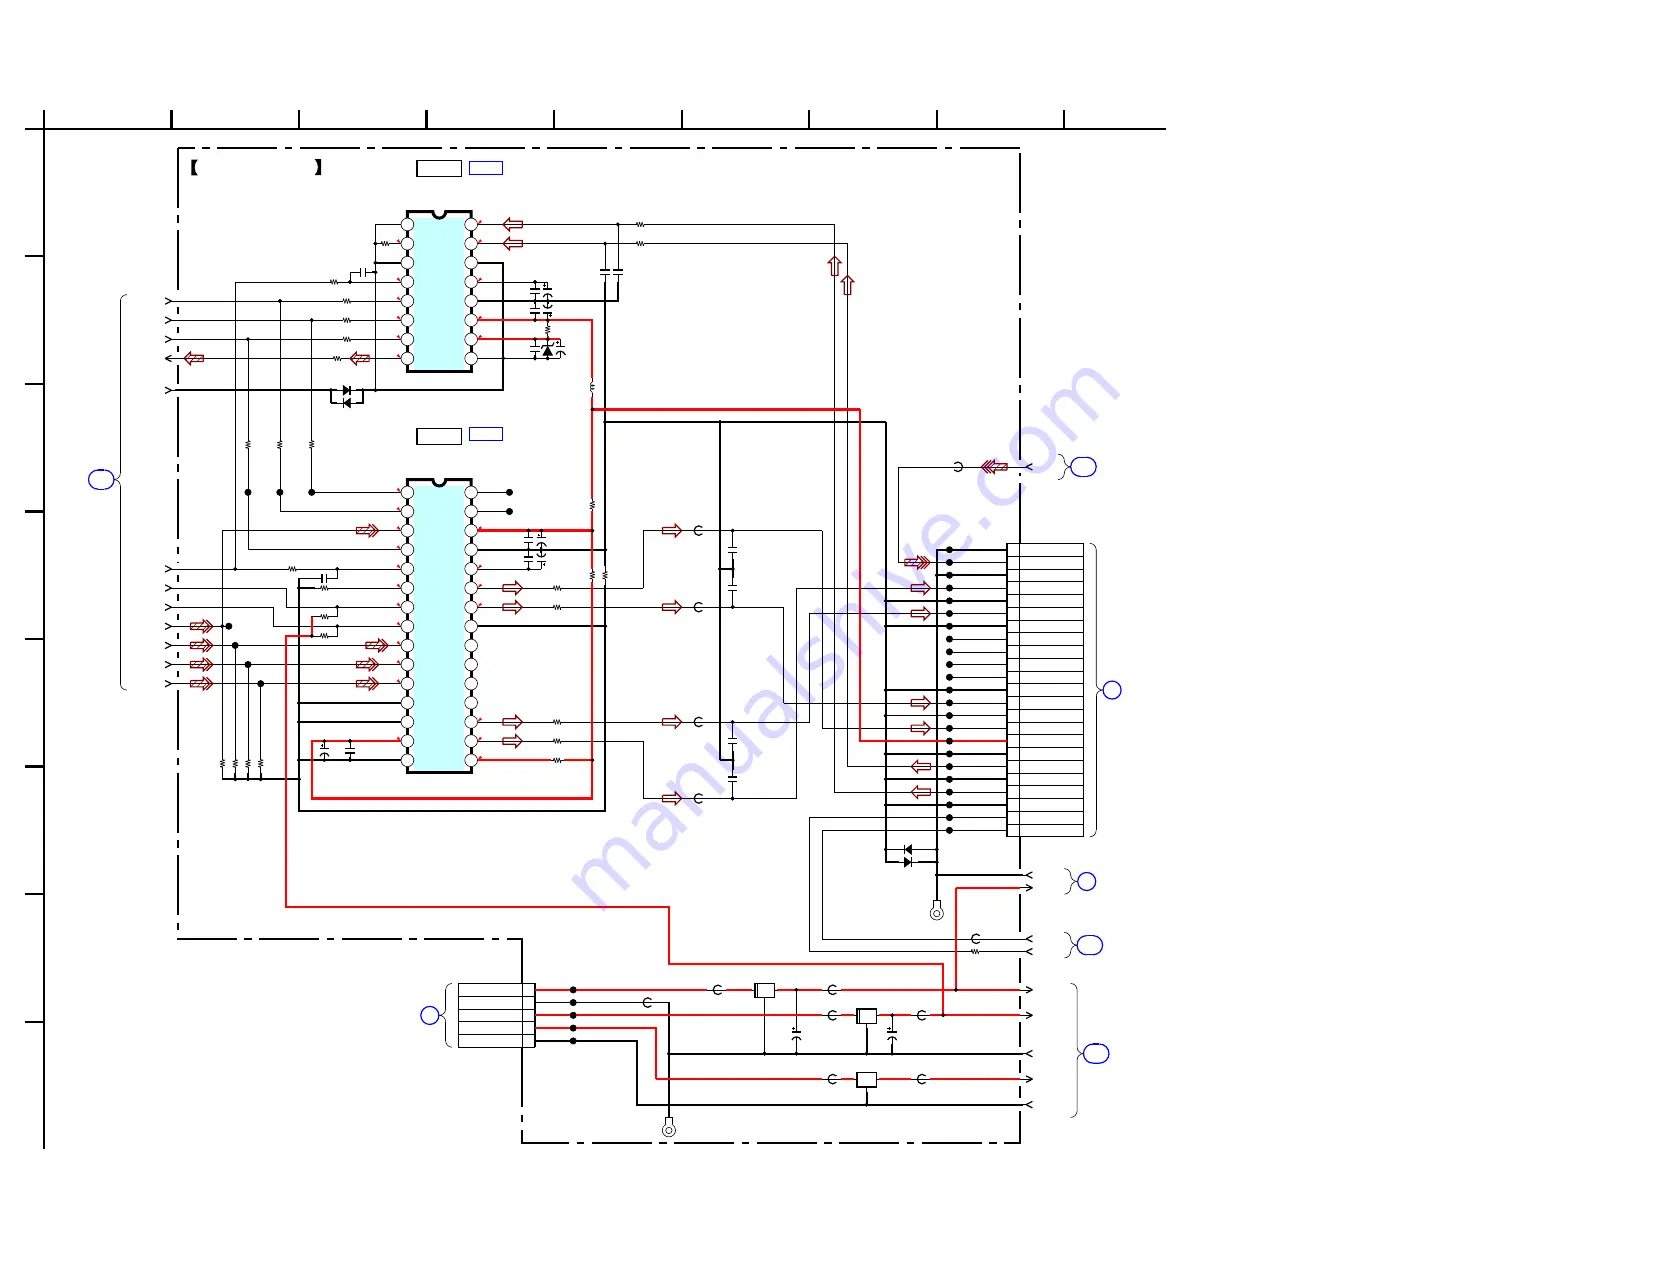Click the blue circle beside the large connector bracket
The height and width of the screenshot is (1263, 1680).
pos(1111,690)
